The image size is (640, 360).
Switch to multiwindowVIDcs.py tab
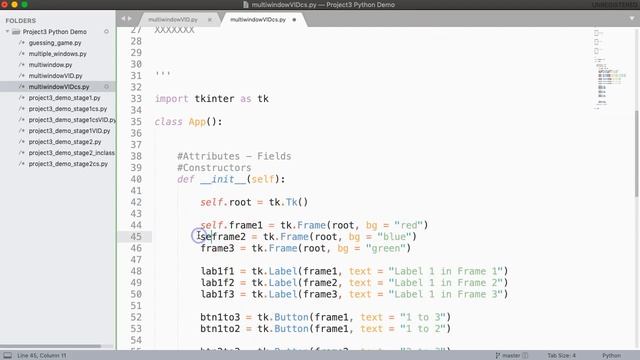(x=258, y=20)
